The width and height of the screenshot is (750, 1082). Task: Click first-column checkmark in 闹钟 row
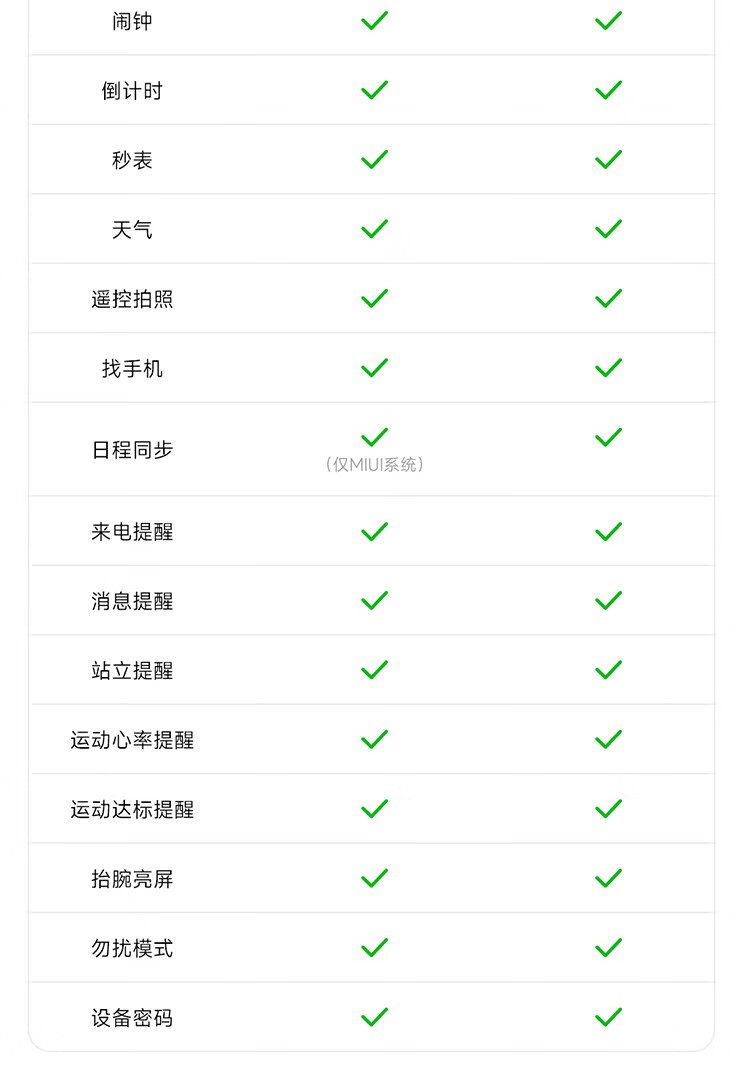375,21
